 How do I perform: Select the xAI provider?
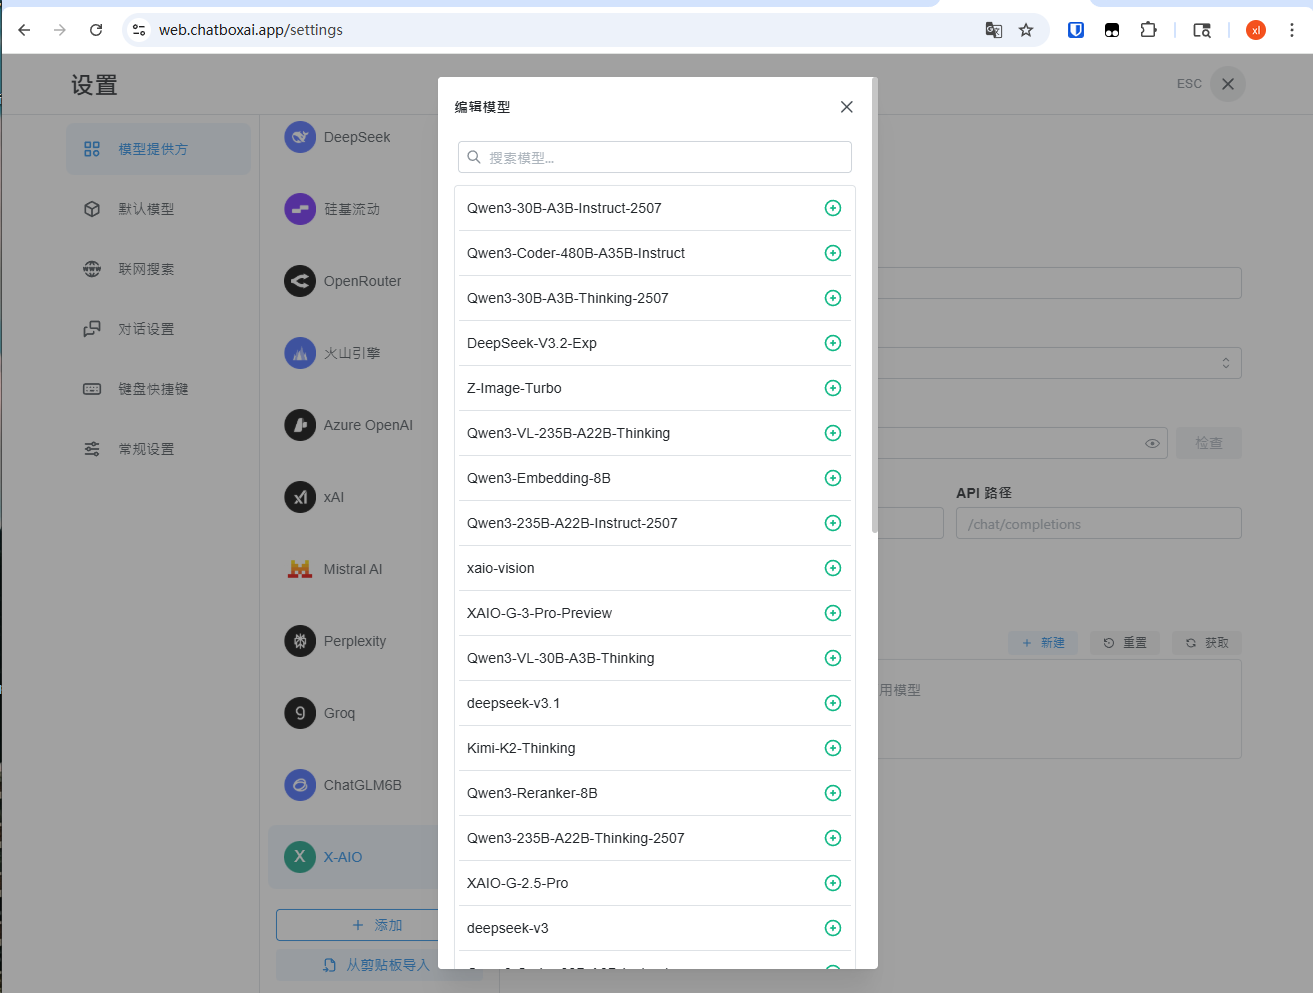[x=353, y=497]
